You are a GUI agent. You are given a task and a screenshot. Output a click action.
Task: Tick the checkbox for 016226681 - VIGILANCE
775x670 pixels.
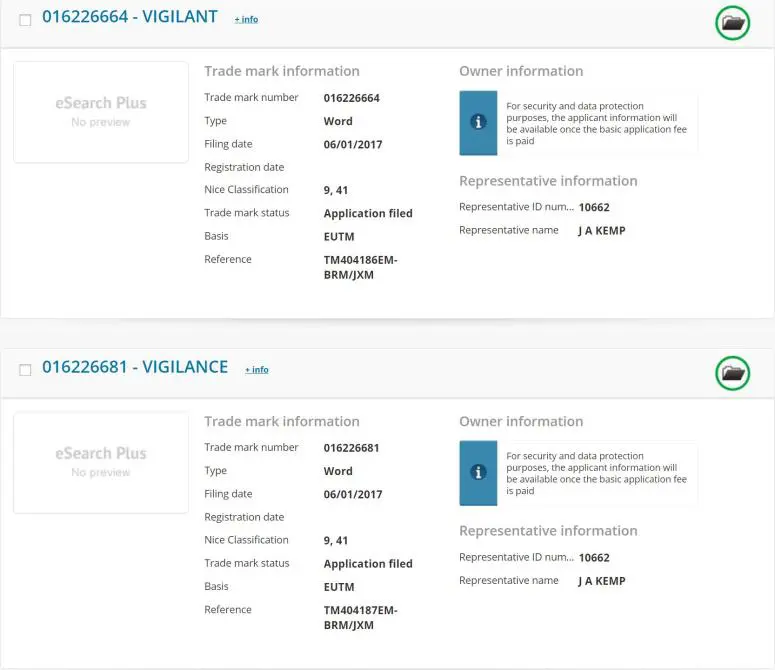tap(26, 370)
